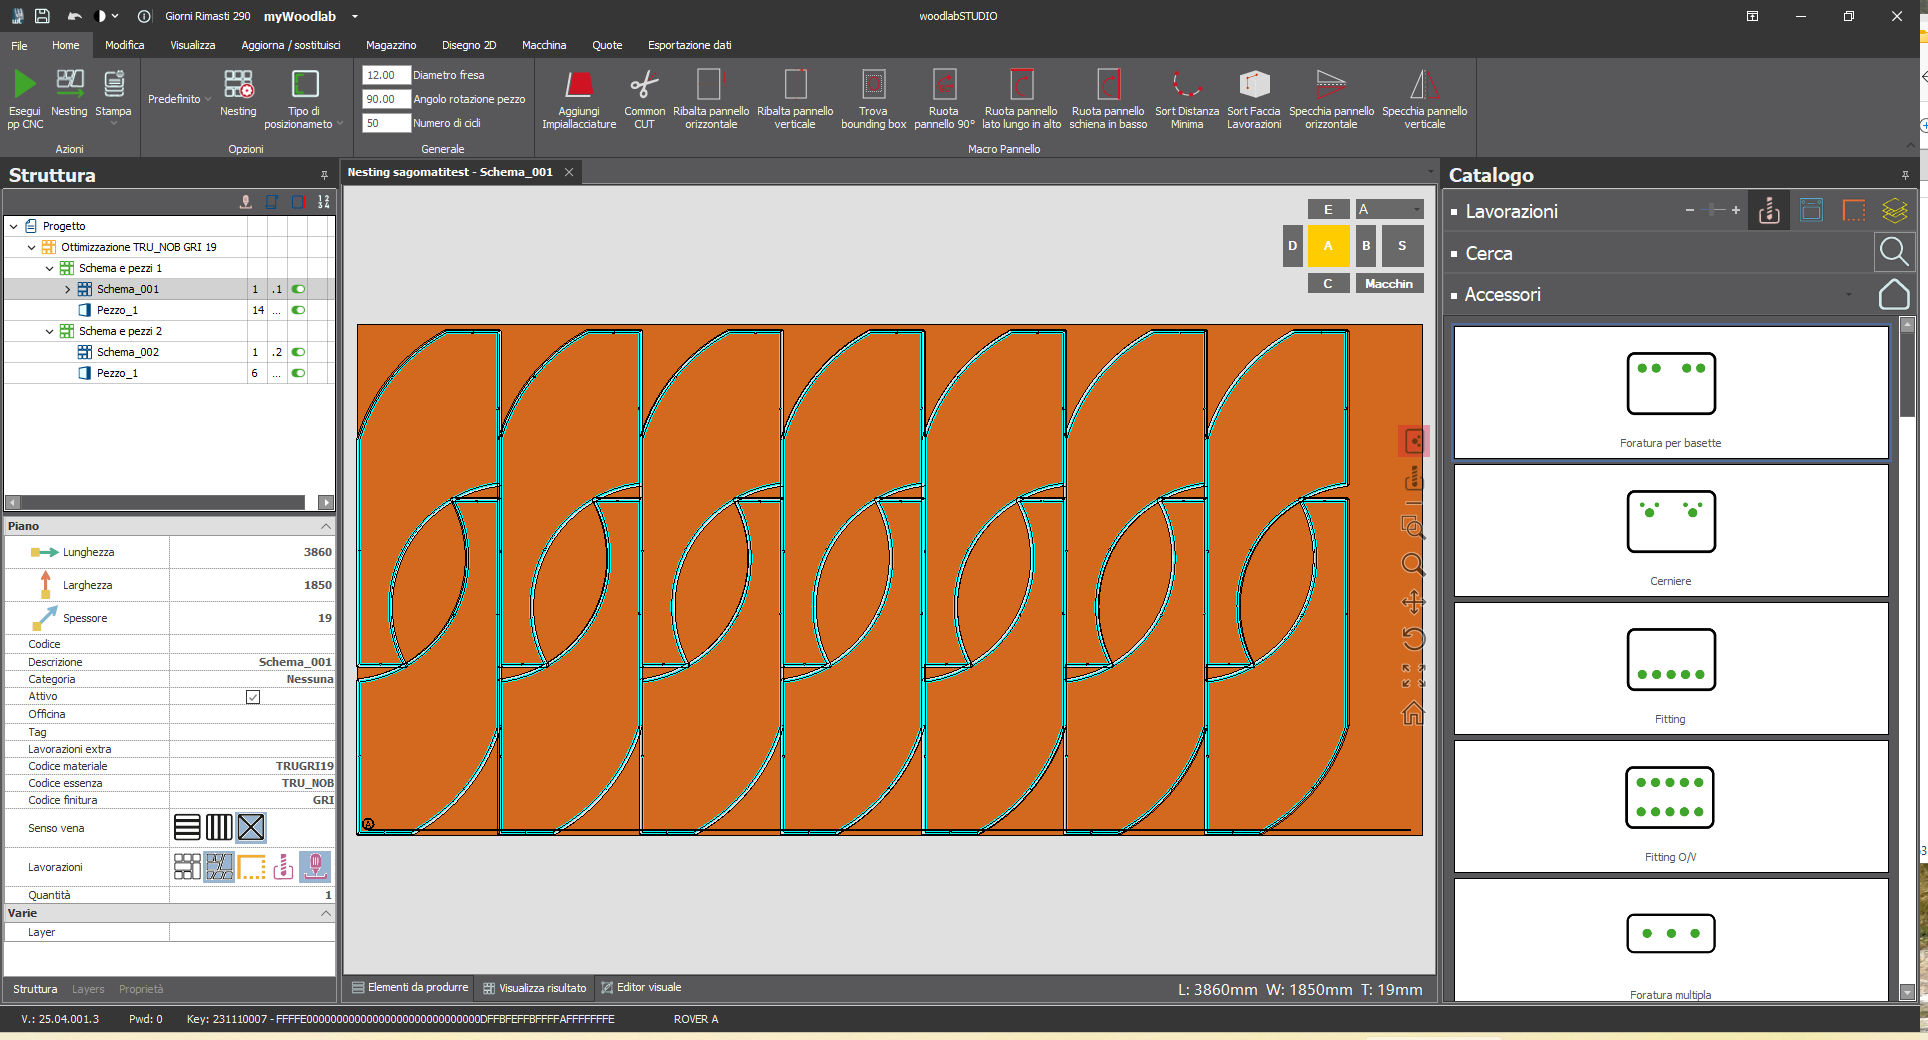This screenshot has width=1928, height=1040.
Task: Click the Common CUT icon
Action: [x=644, y=97]
